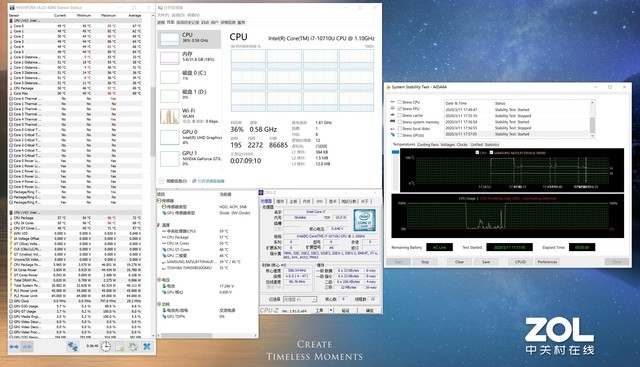Image resolution: width=640 pixels, height=367 pixels.
Task: Open the Temperatures tab in AIDA64
Action: [x=404, y=145]
